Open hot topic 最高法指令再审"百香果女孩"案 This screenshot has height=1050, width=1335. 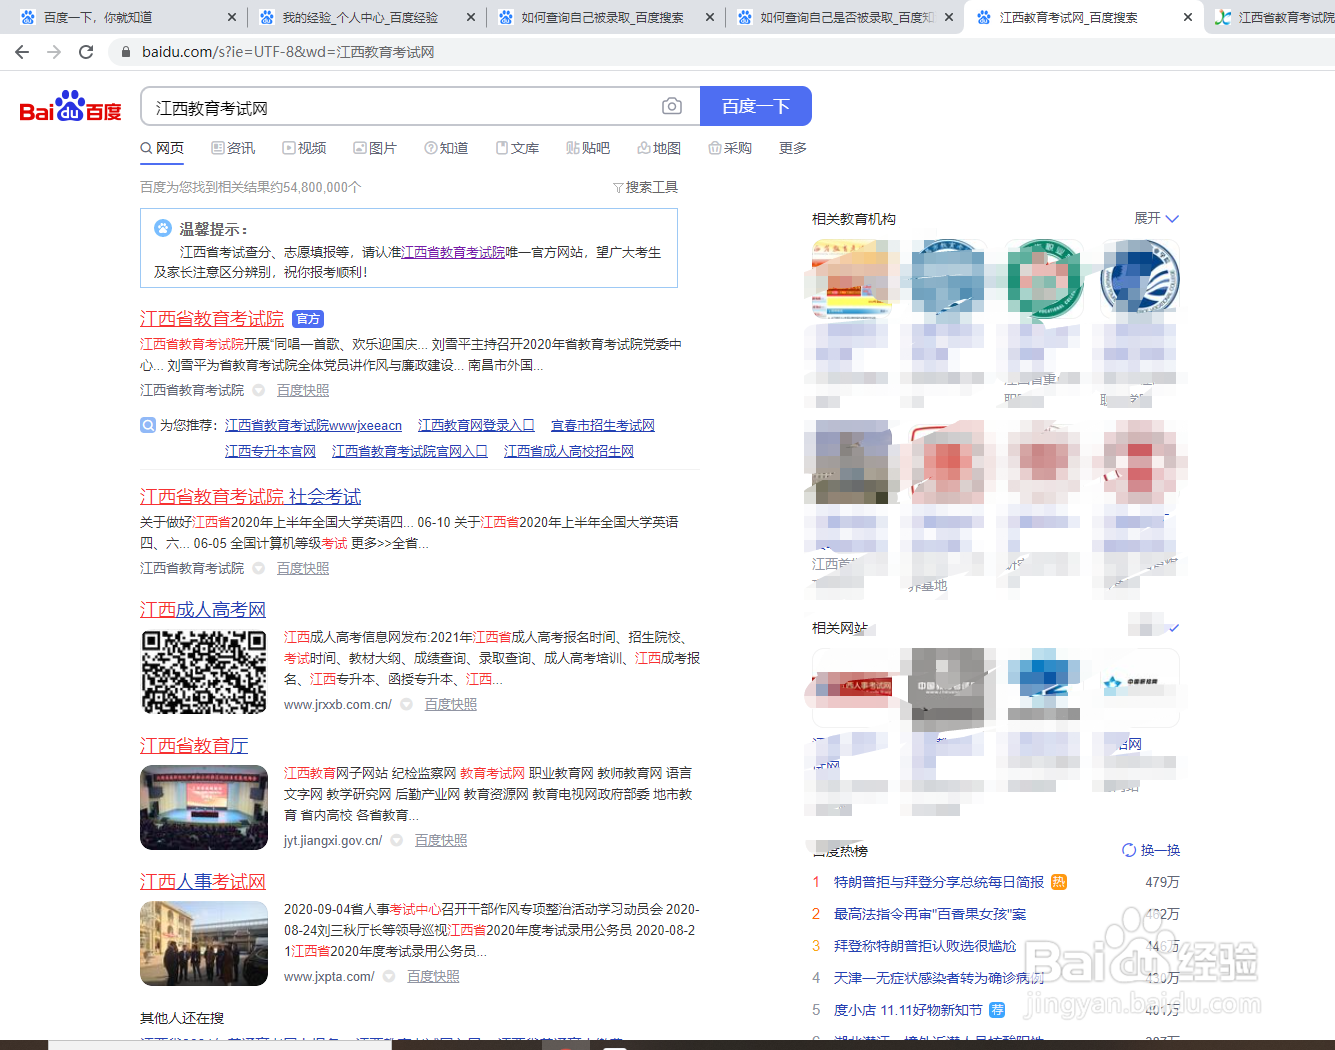click(x=930, y=914)
